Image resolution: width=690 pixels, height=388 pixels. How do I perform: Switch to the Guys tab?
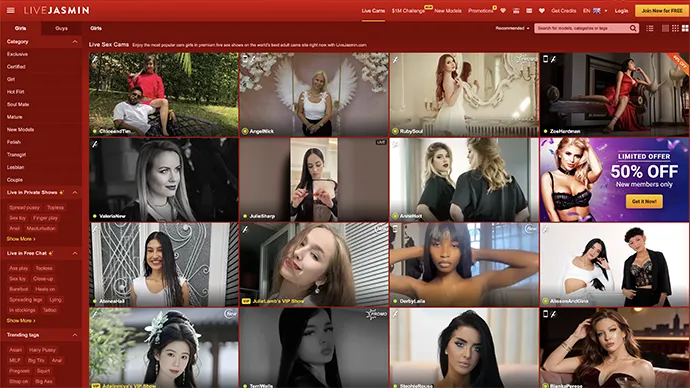click(61, 28)
